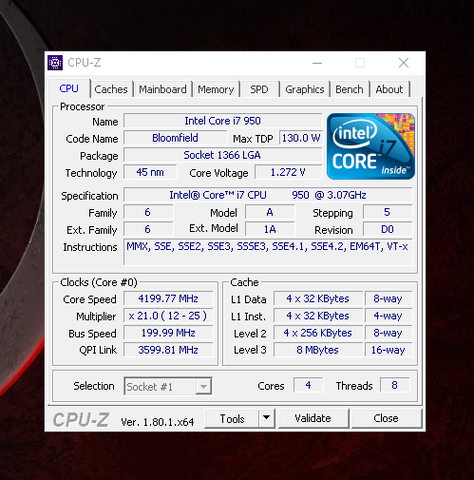Click the Ext. Model value '1A'
This screenshot has width=474, height=480.
[270, 229]
